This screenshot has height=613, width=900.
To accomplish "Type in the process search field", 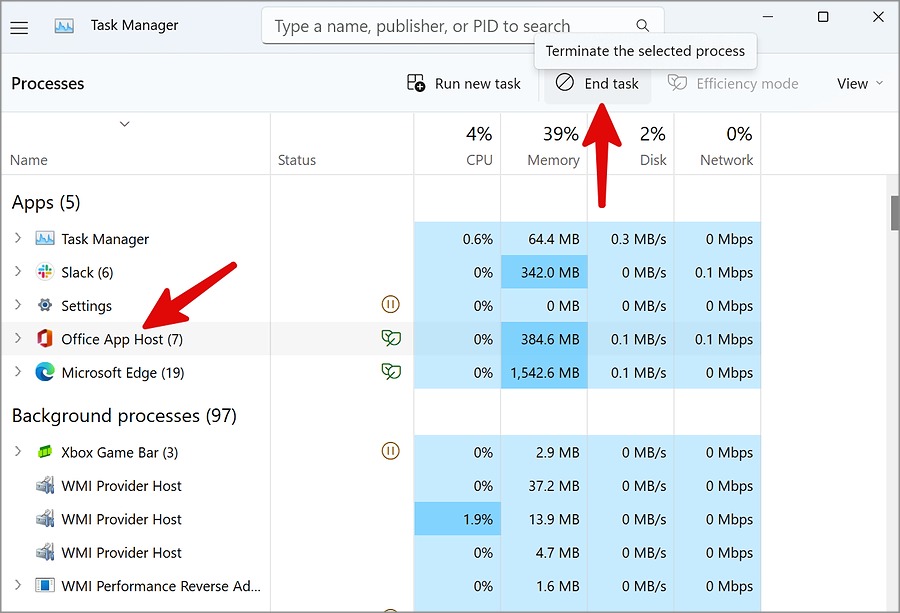I will pos(450,27).
